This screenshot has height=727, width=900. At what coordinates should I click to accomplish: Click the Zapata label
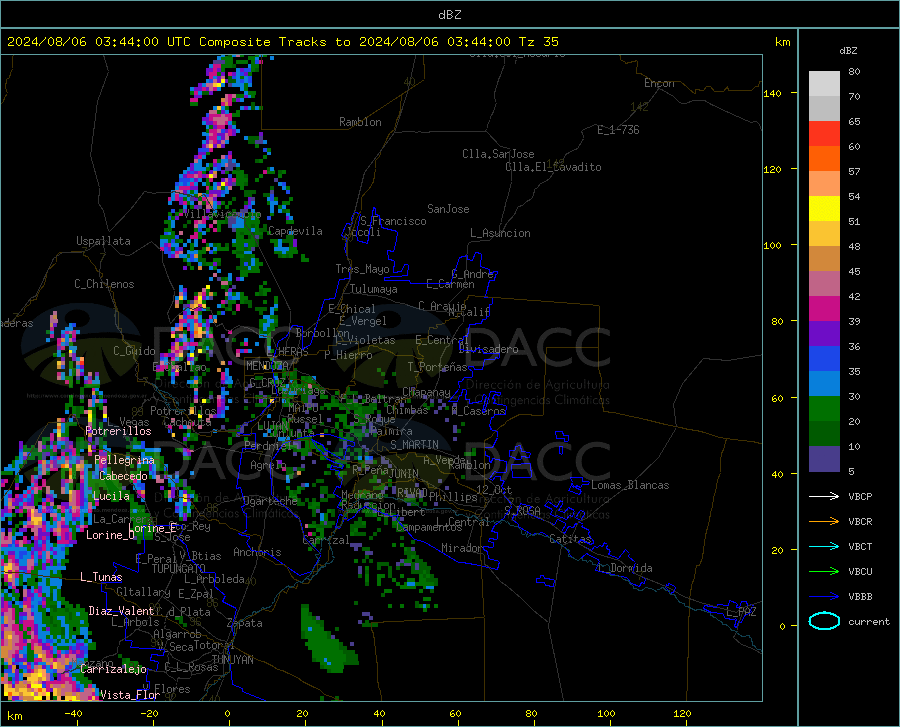[x=245, y=623]
